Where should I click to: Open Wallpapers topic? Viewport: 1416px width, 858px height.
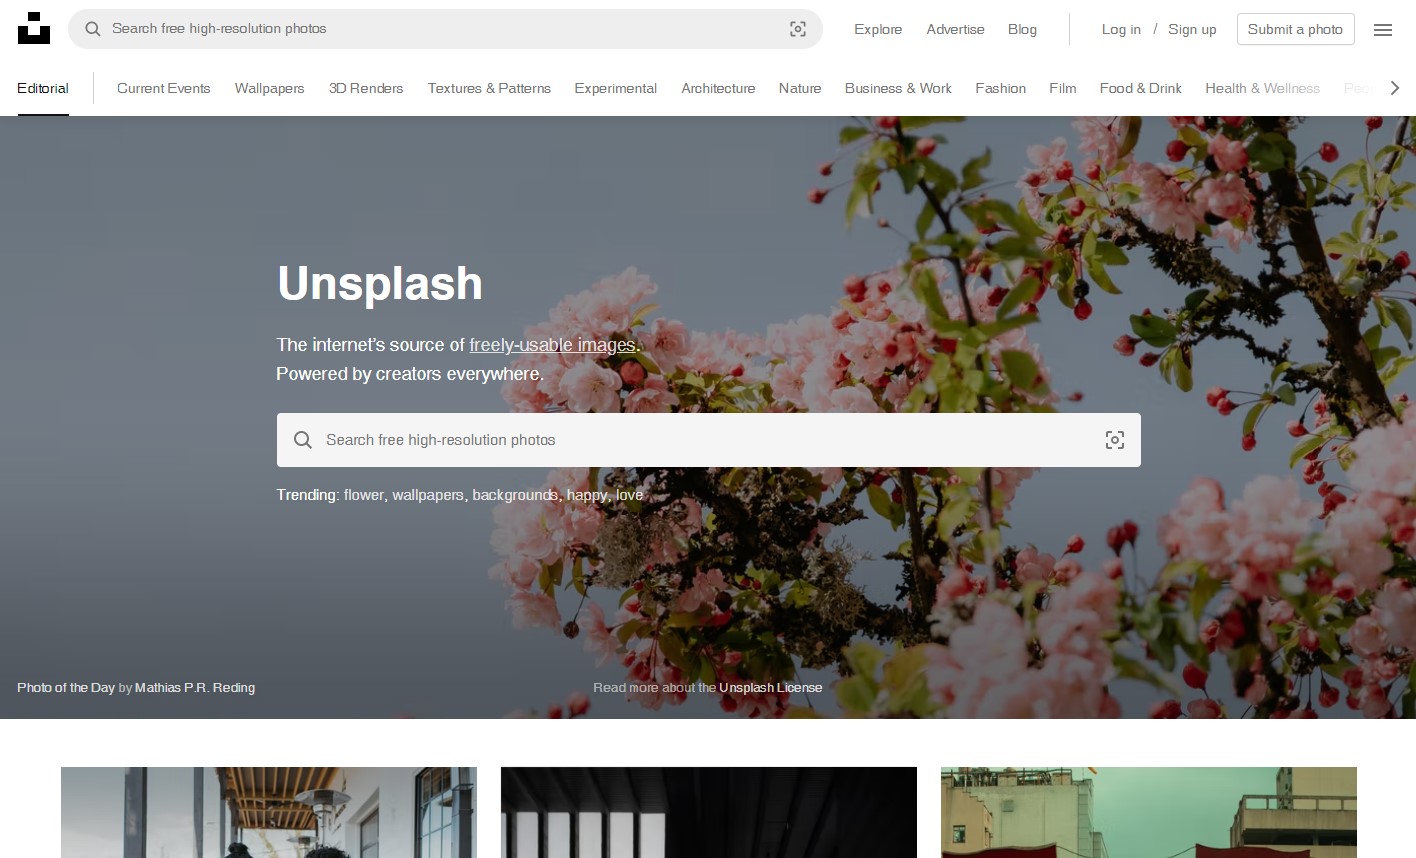point(270,88)
